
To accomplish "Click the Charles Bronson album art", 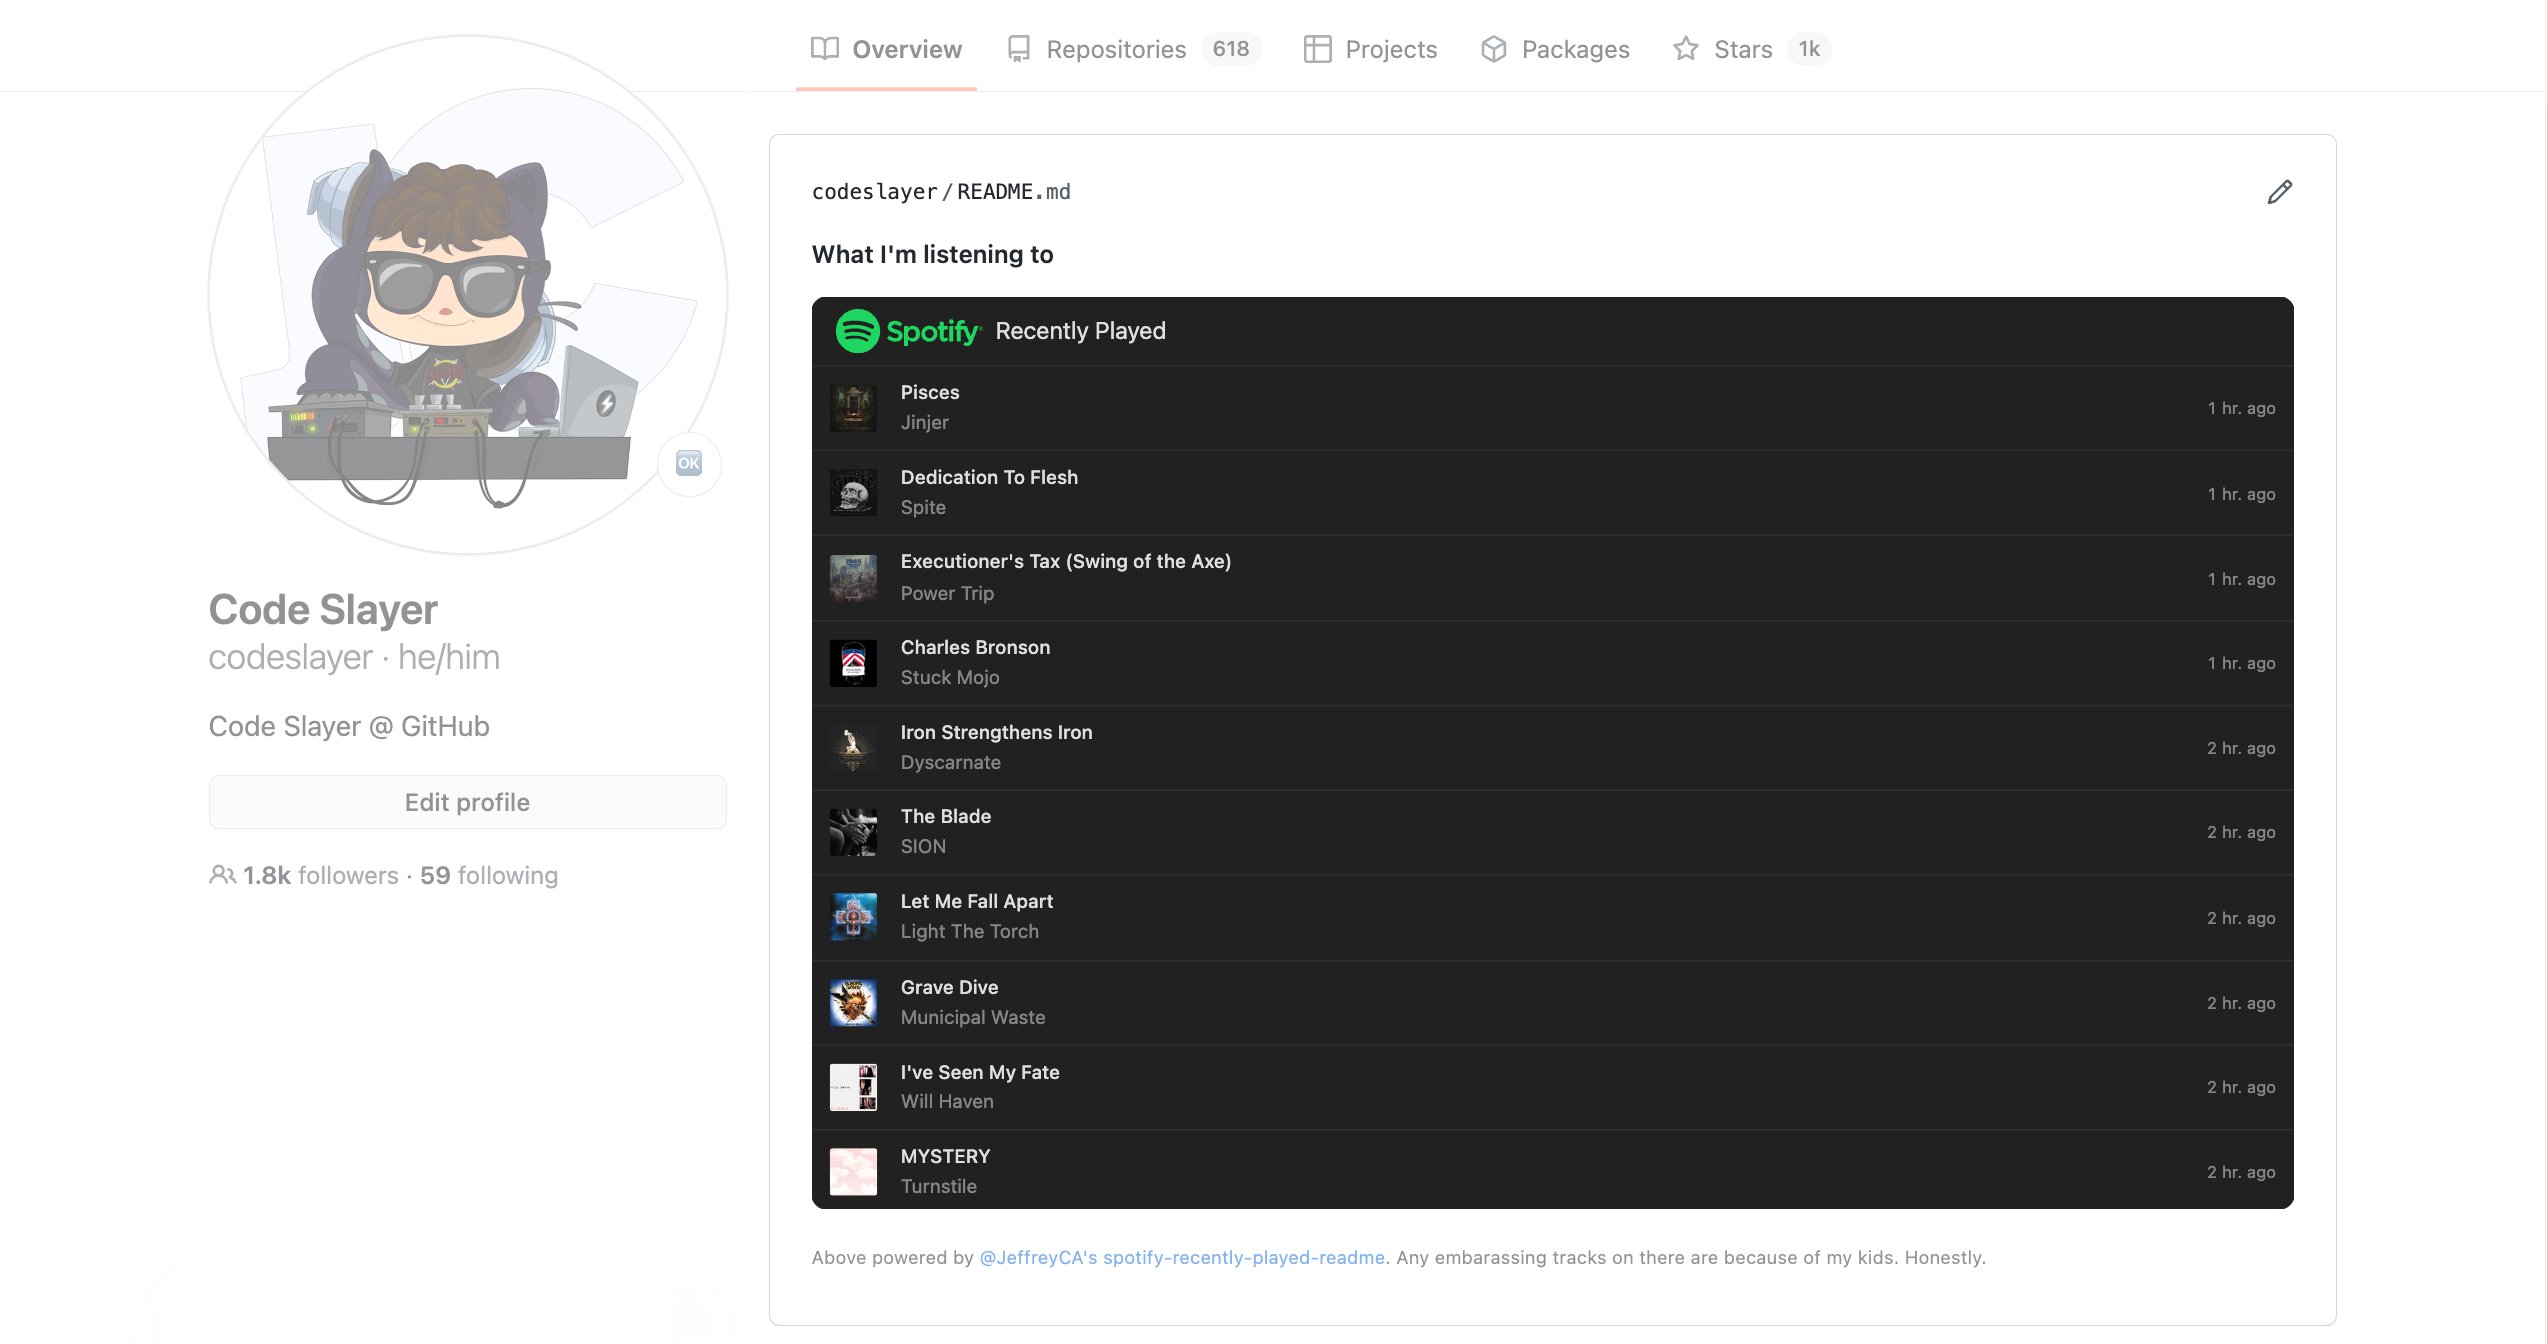I will pos(853,663).
